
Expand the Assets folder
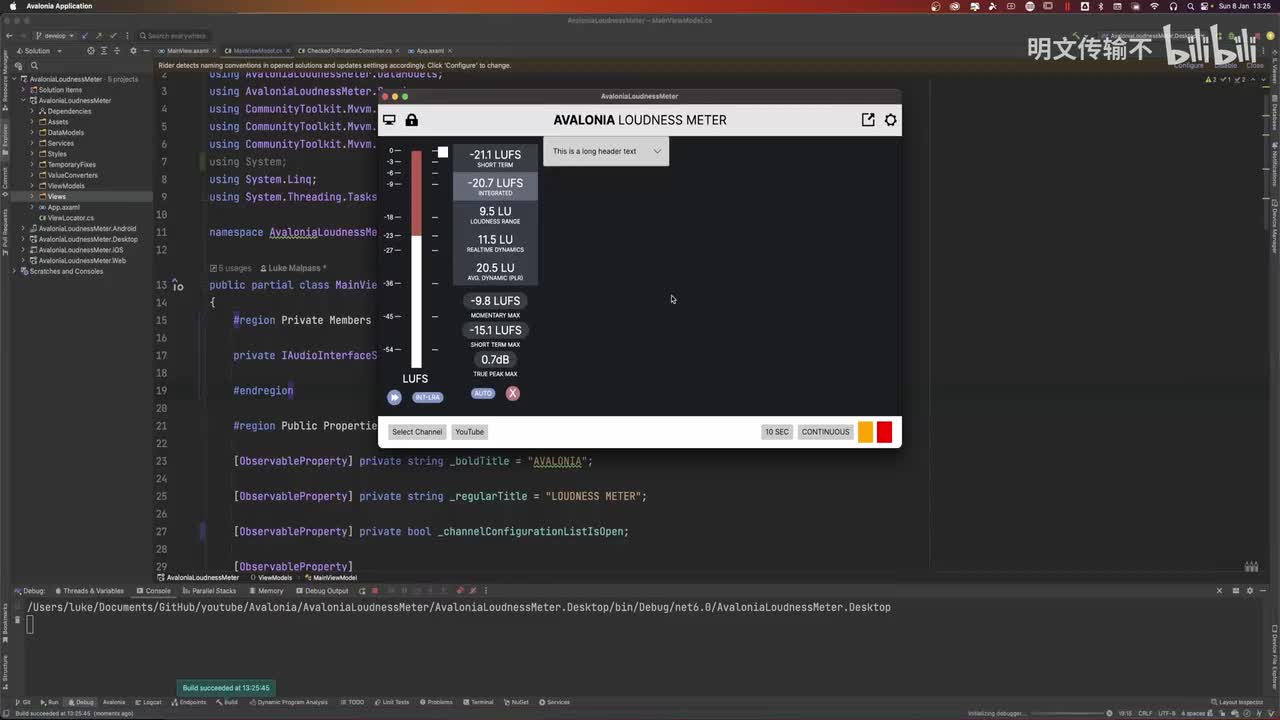click(33, 122)
